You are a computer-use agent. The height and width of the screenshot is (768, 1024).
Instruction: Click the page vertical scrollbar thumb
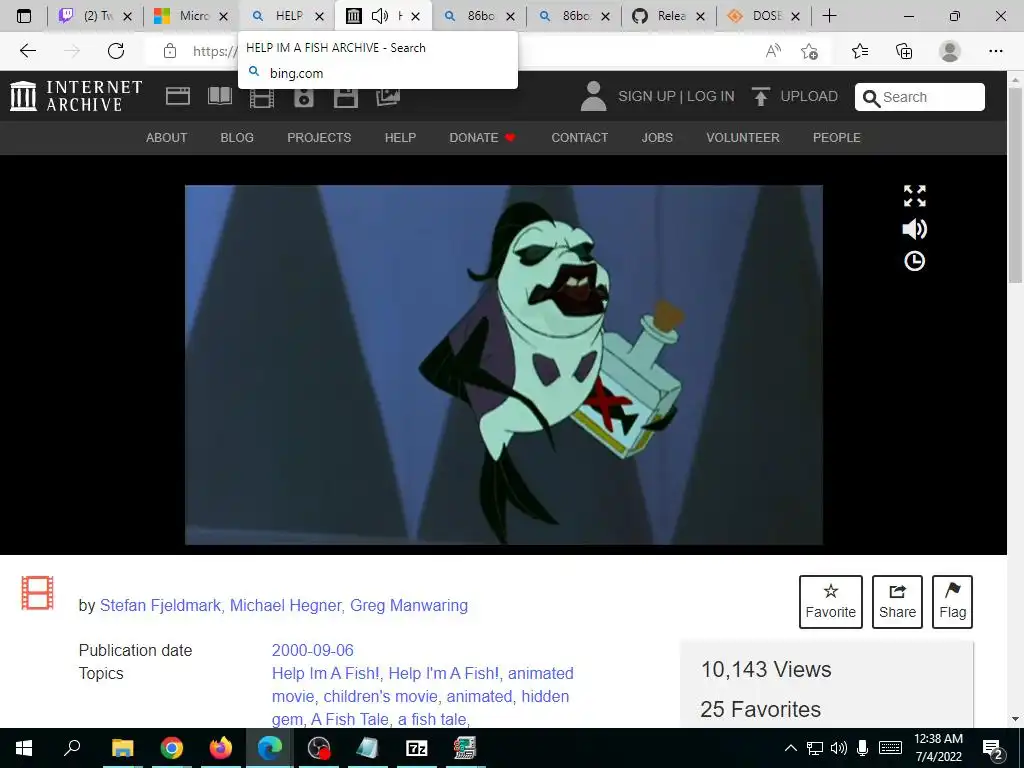point(1015,185)
